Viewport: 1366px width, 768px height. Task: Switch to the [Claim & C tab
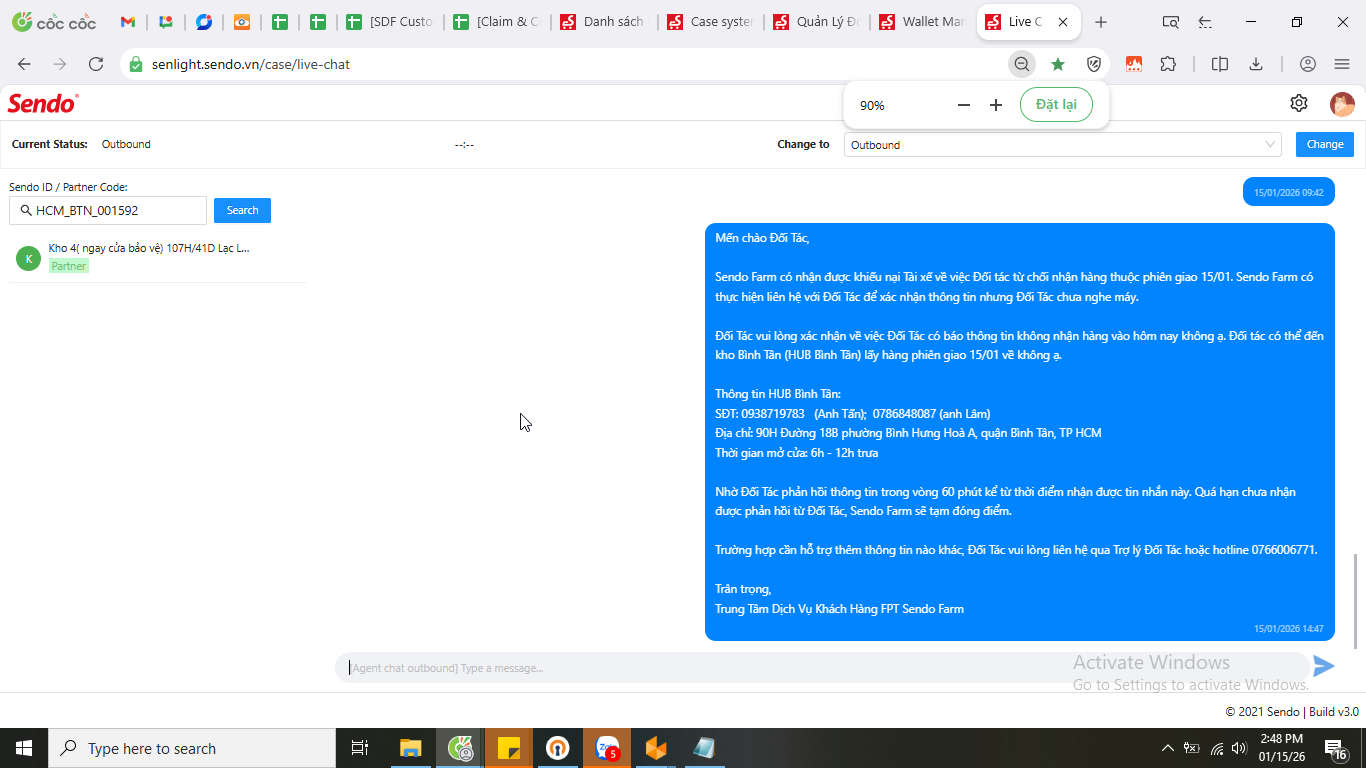tap(496, 22)
